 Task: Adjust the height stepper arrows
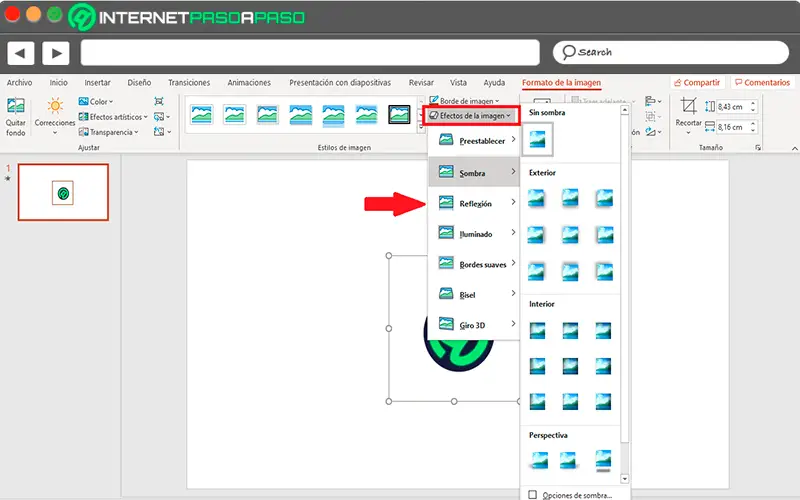coord(753,107)
